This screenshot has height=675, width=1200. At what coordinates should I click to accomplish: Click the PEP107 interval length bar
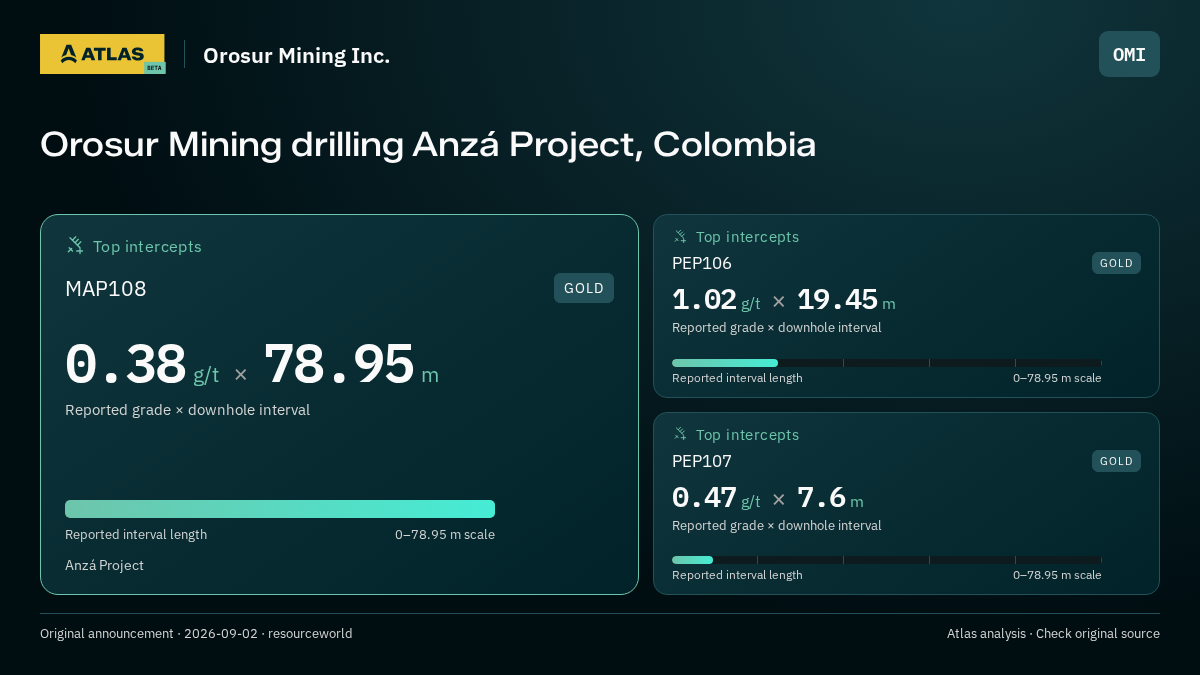887,560
